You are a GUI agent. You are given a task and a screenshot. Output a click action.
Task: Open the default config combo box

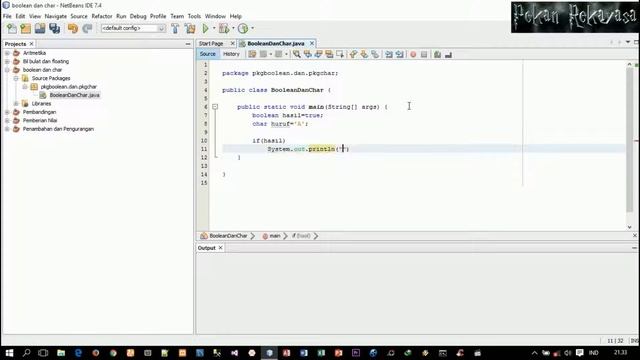(133, 28)
